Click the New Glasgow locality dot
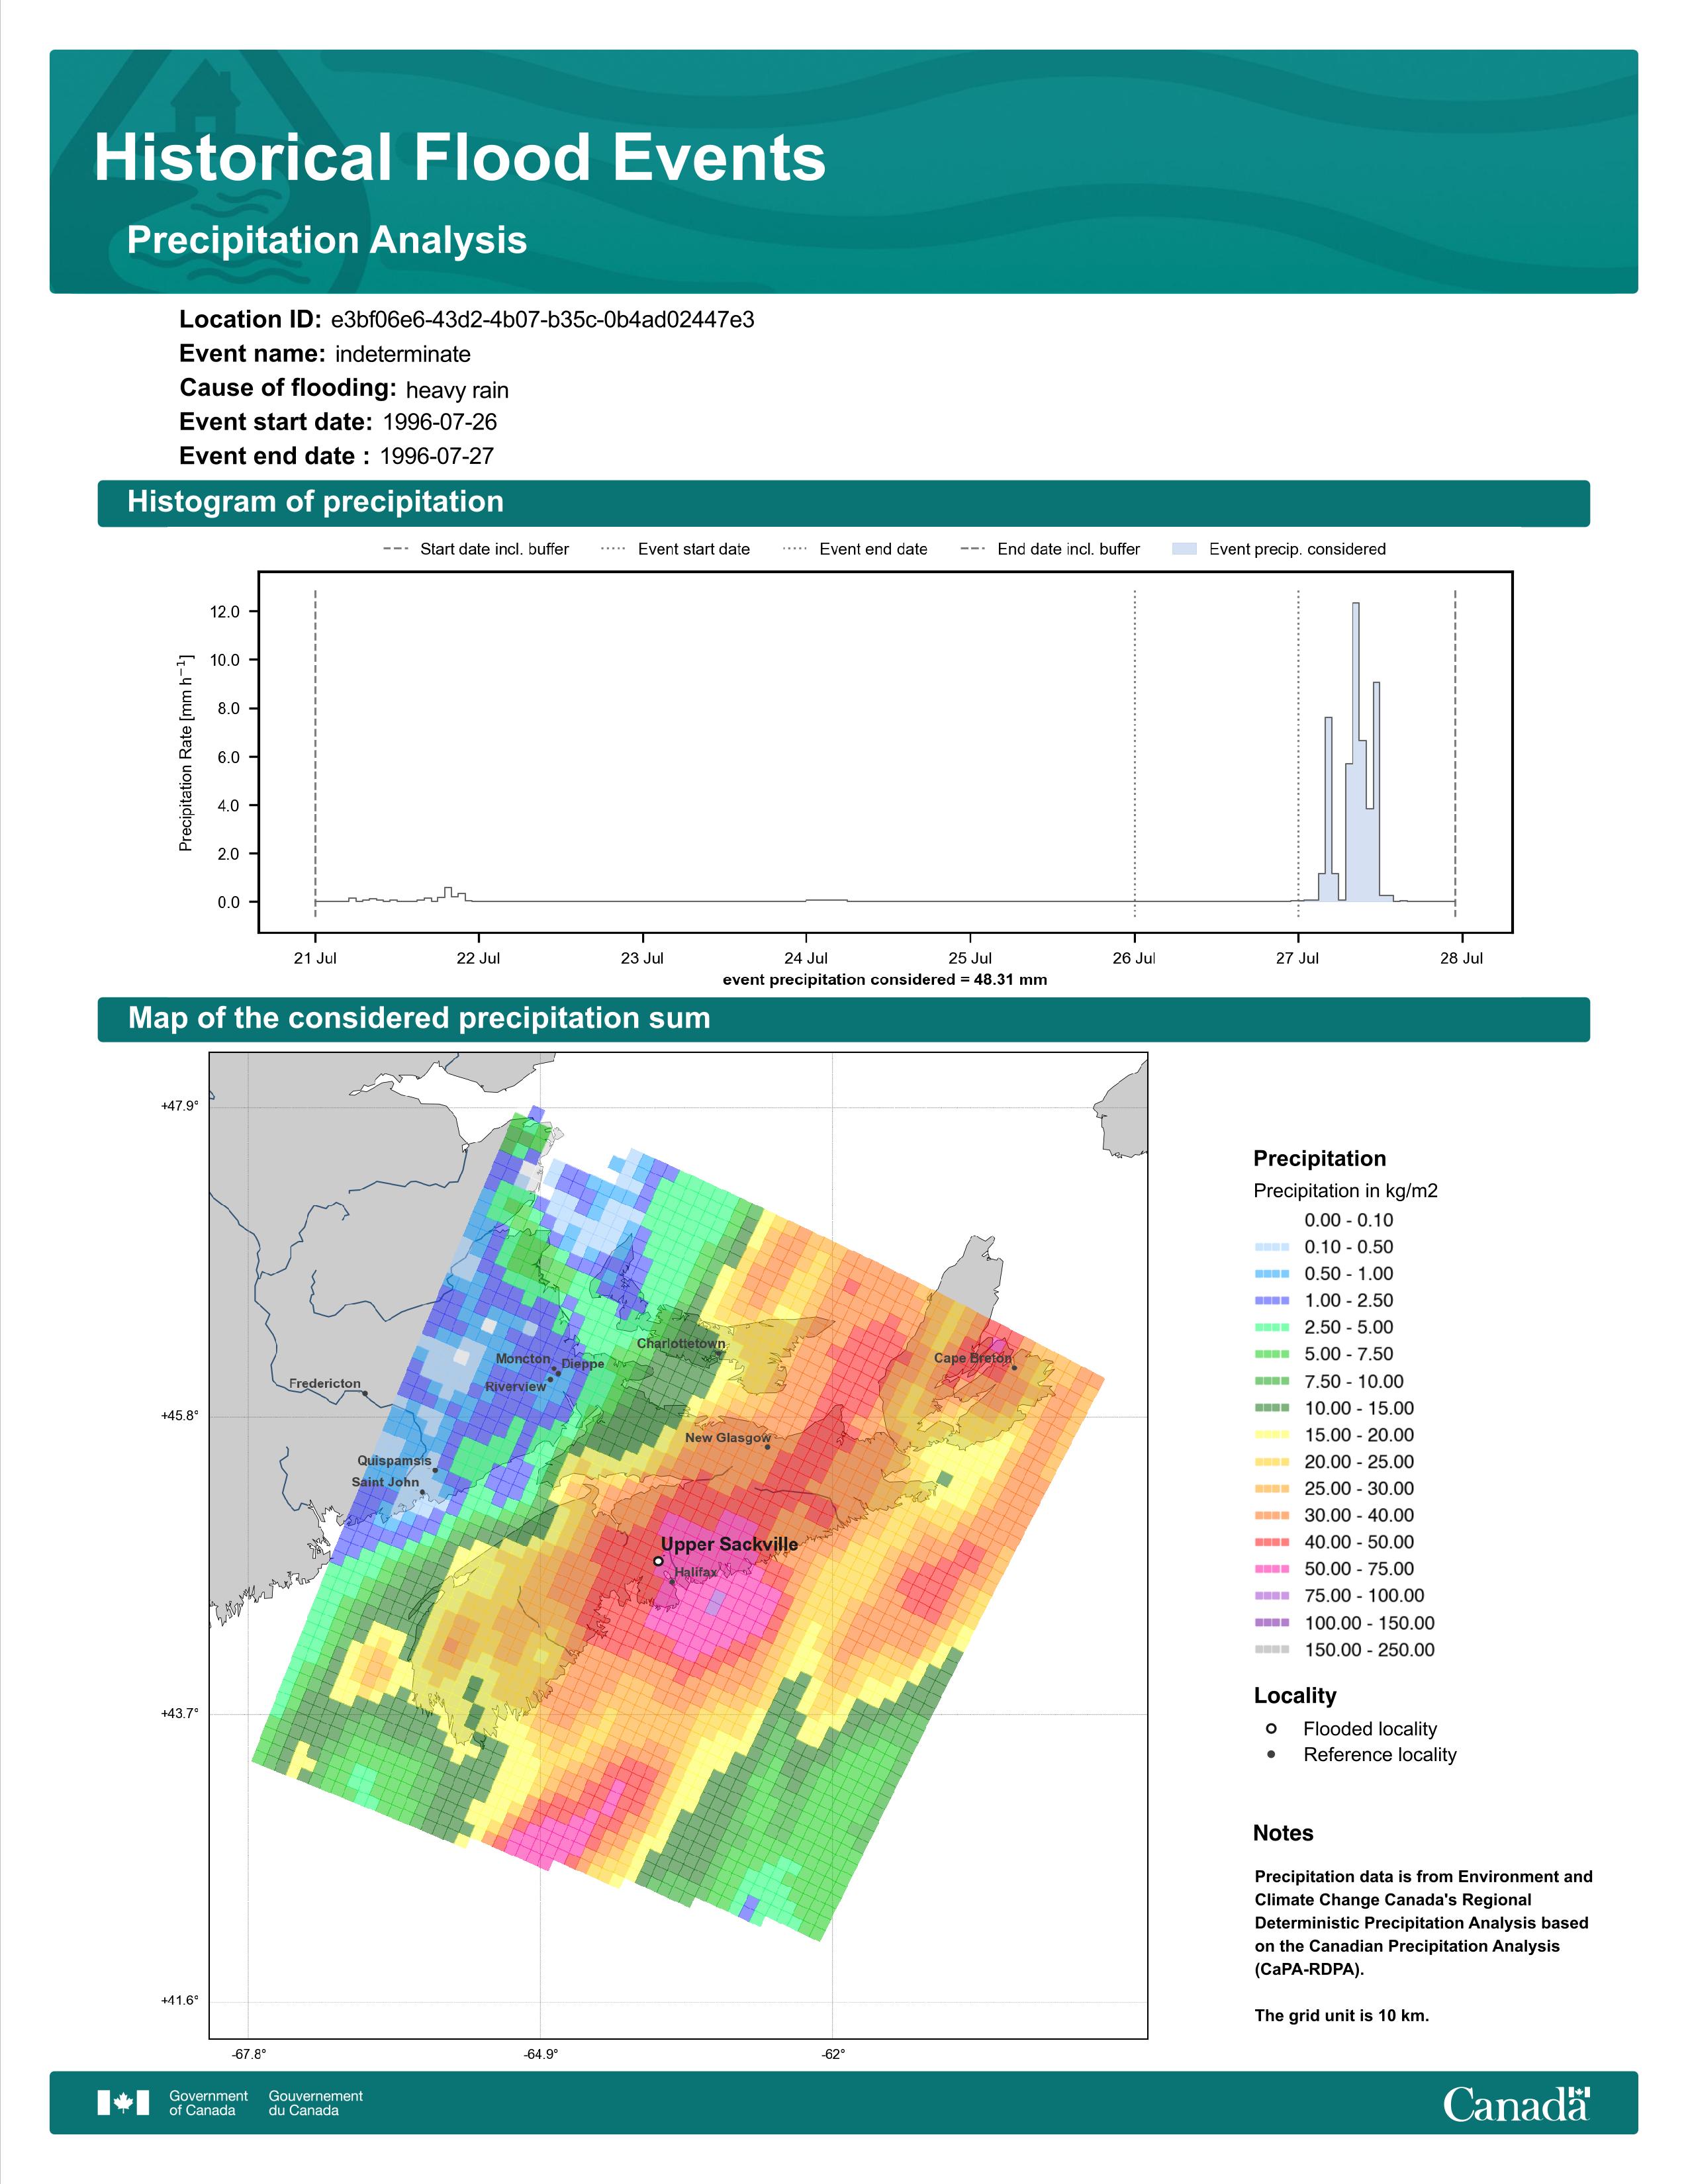This screenshot has width=1688, height=2184. (767, 1447)
